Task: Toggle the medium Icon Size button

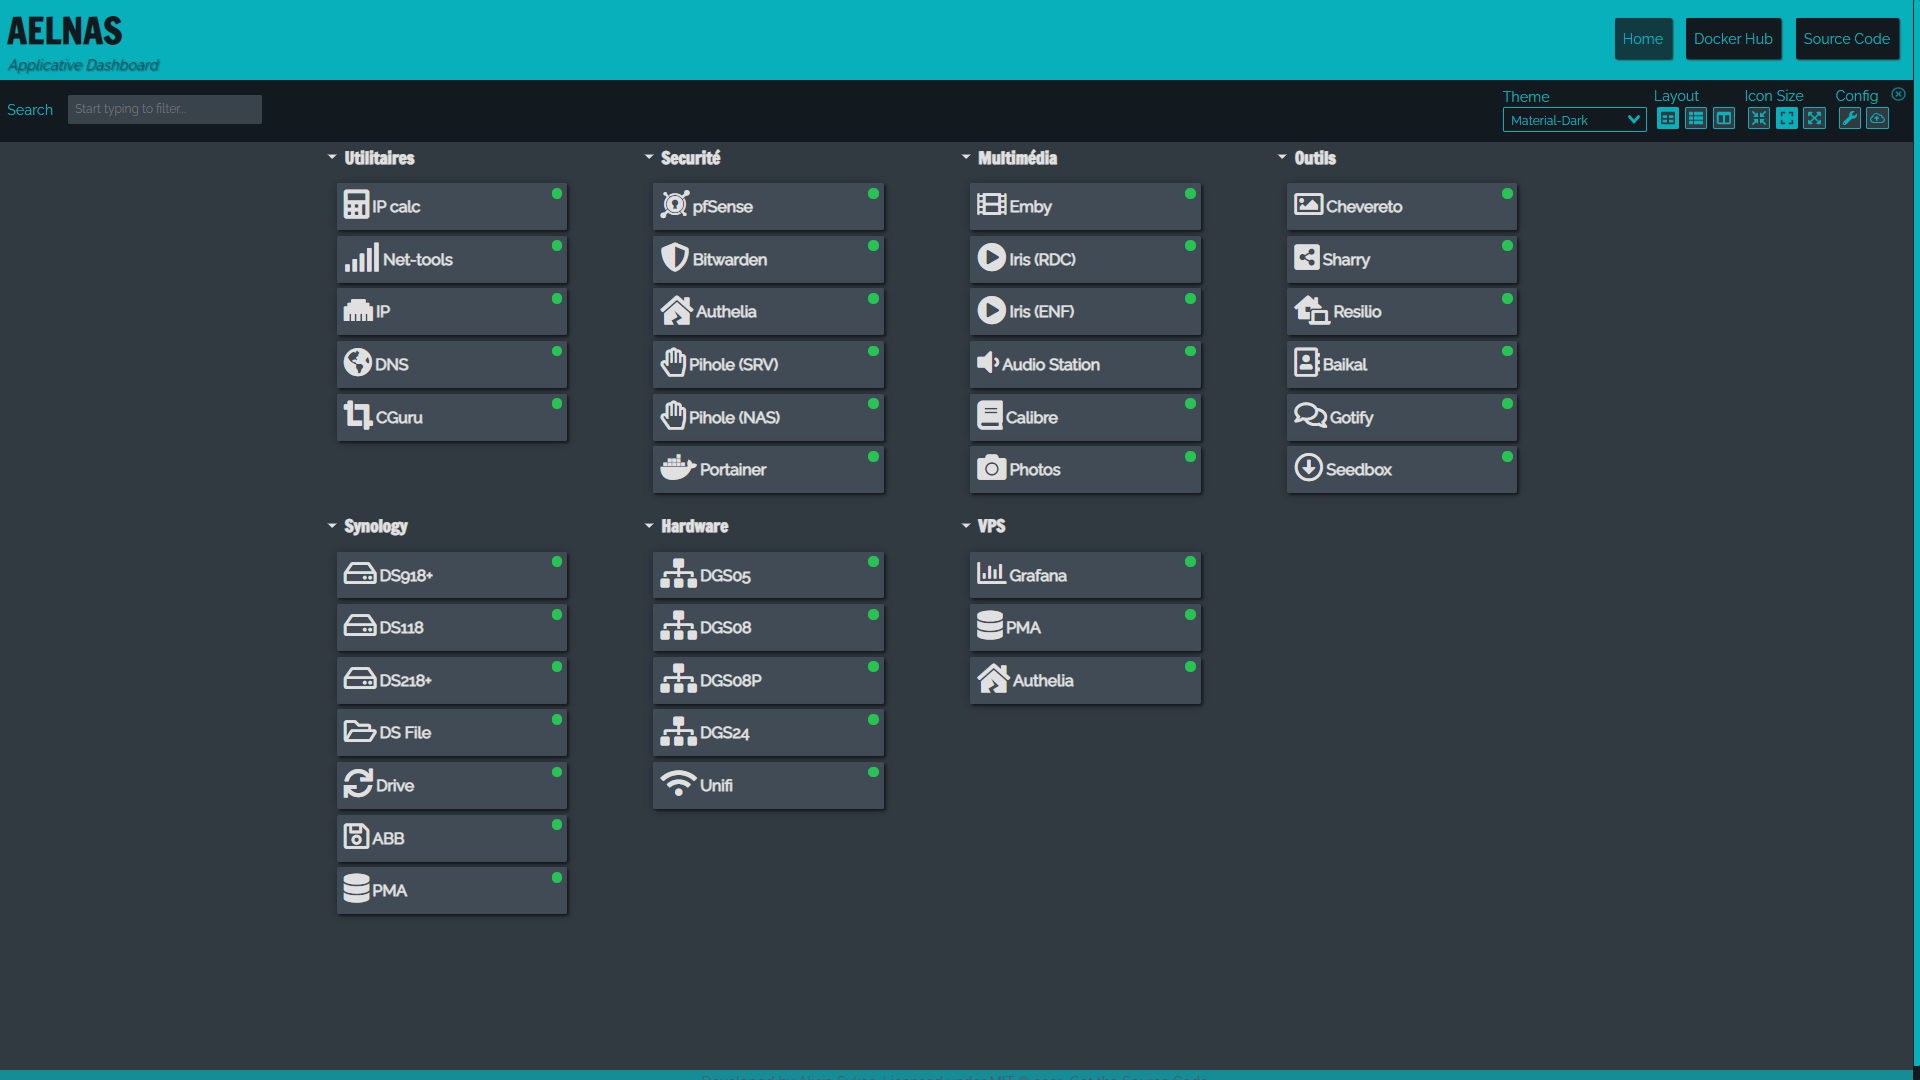Action: 1787,118
